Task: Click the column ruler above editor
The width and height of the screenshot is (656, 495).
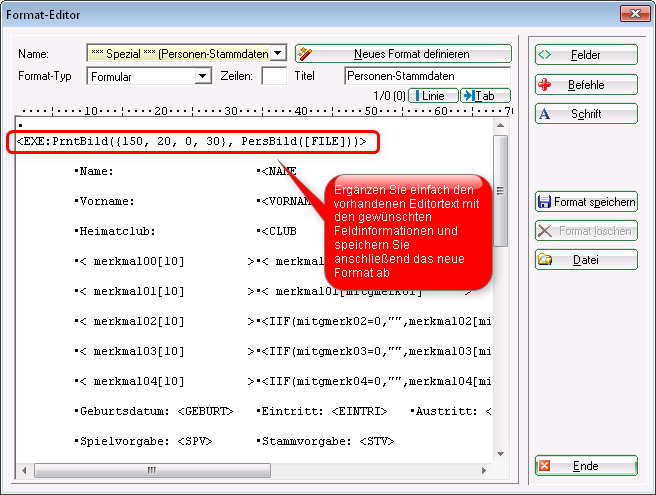Action: [266, 111]
